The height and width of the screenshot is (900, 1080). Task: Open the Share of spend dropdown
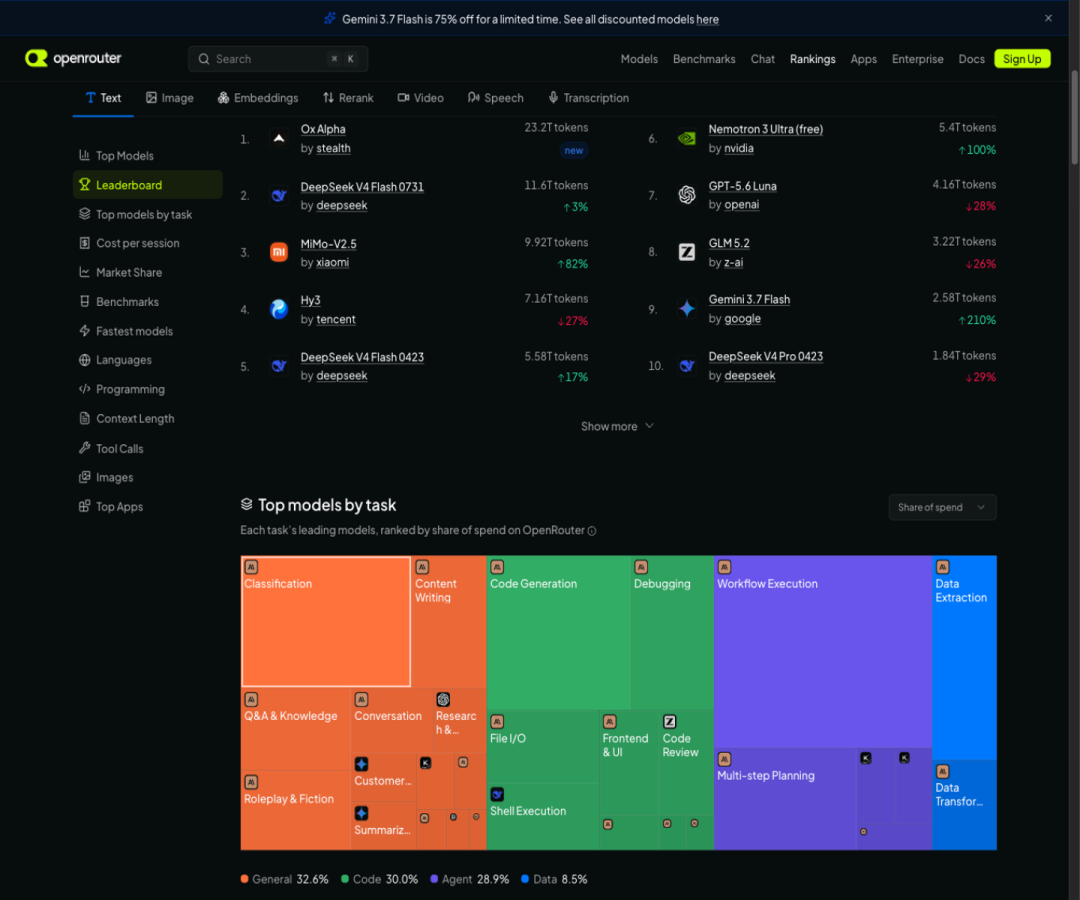(x=942, y=507)
